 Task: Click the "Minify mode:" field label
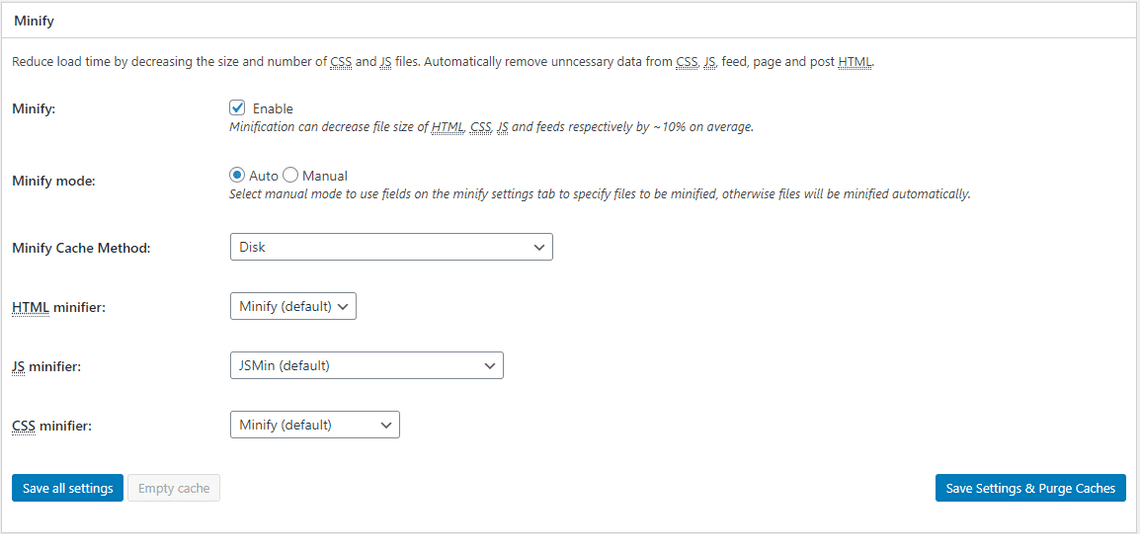[51, 181]
